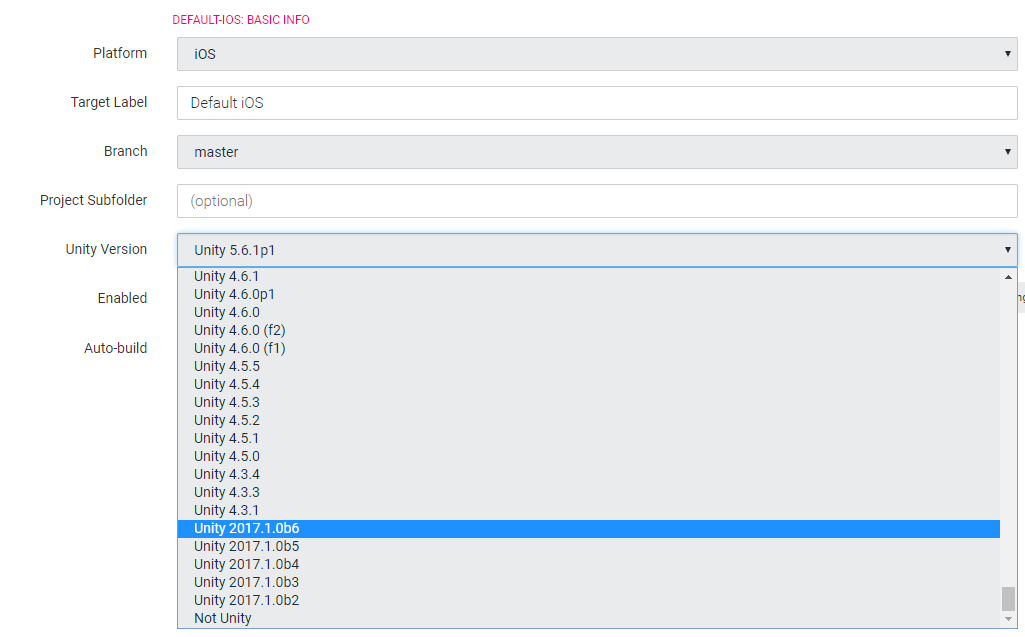1025x637 pixels.
Task: Select Unity 4.6.0p1 from the list
Action: [x=588, y=294]
